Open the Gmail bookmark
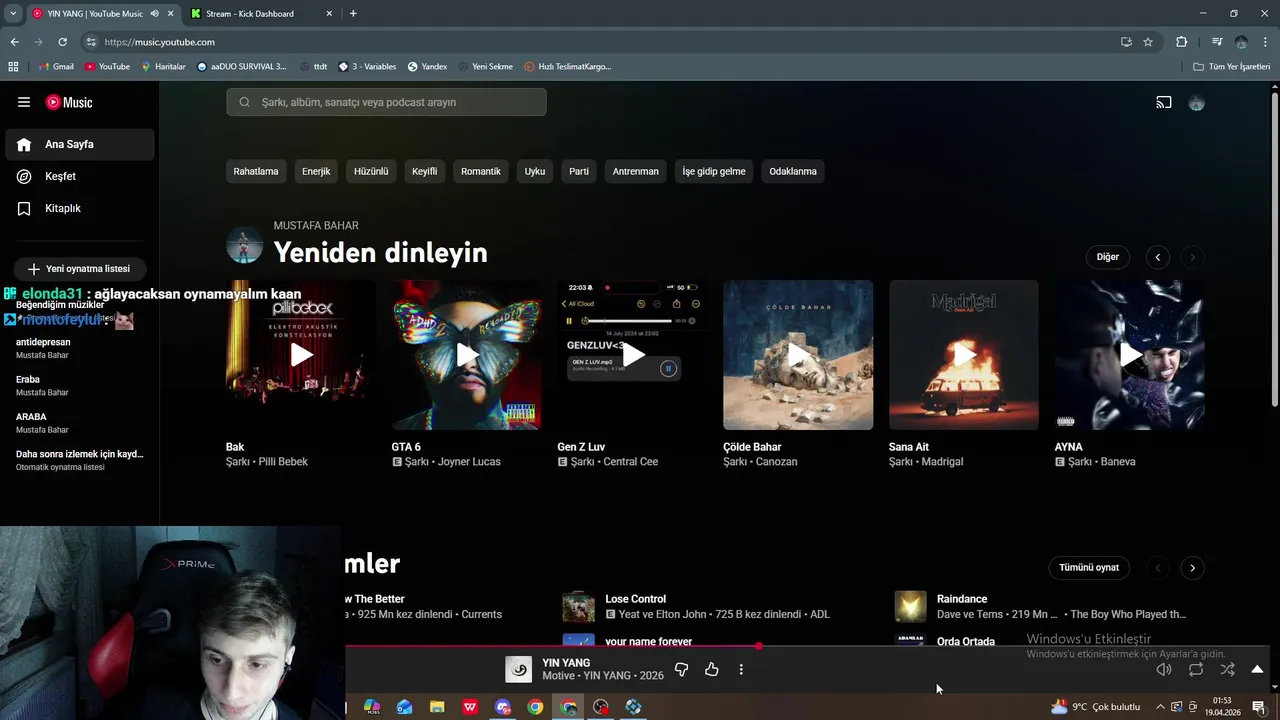 tap(56, 67)
